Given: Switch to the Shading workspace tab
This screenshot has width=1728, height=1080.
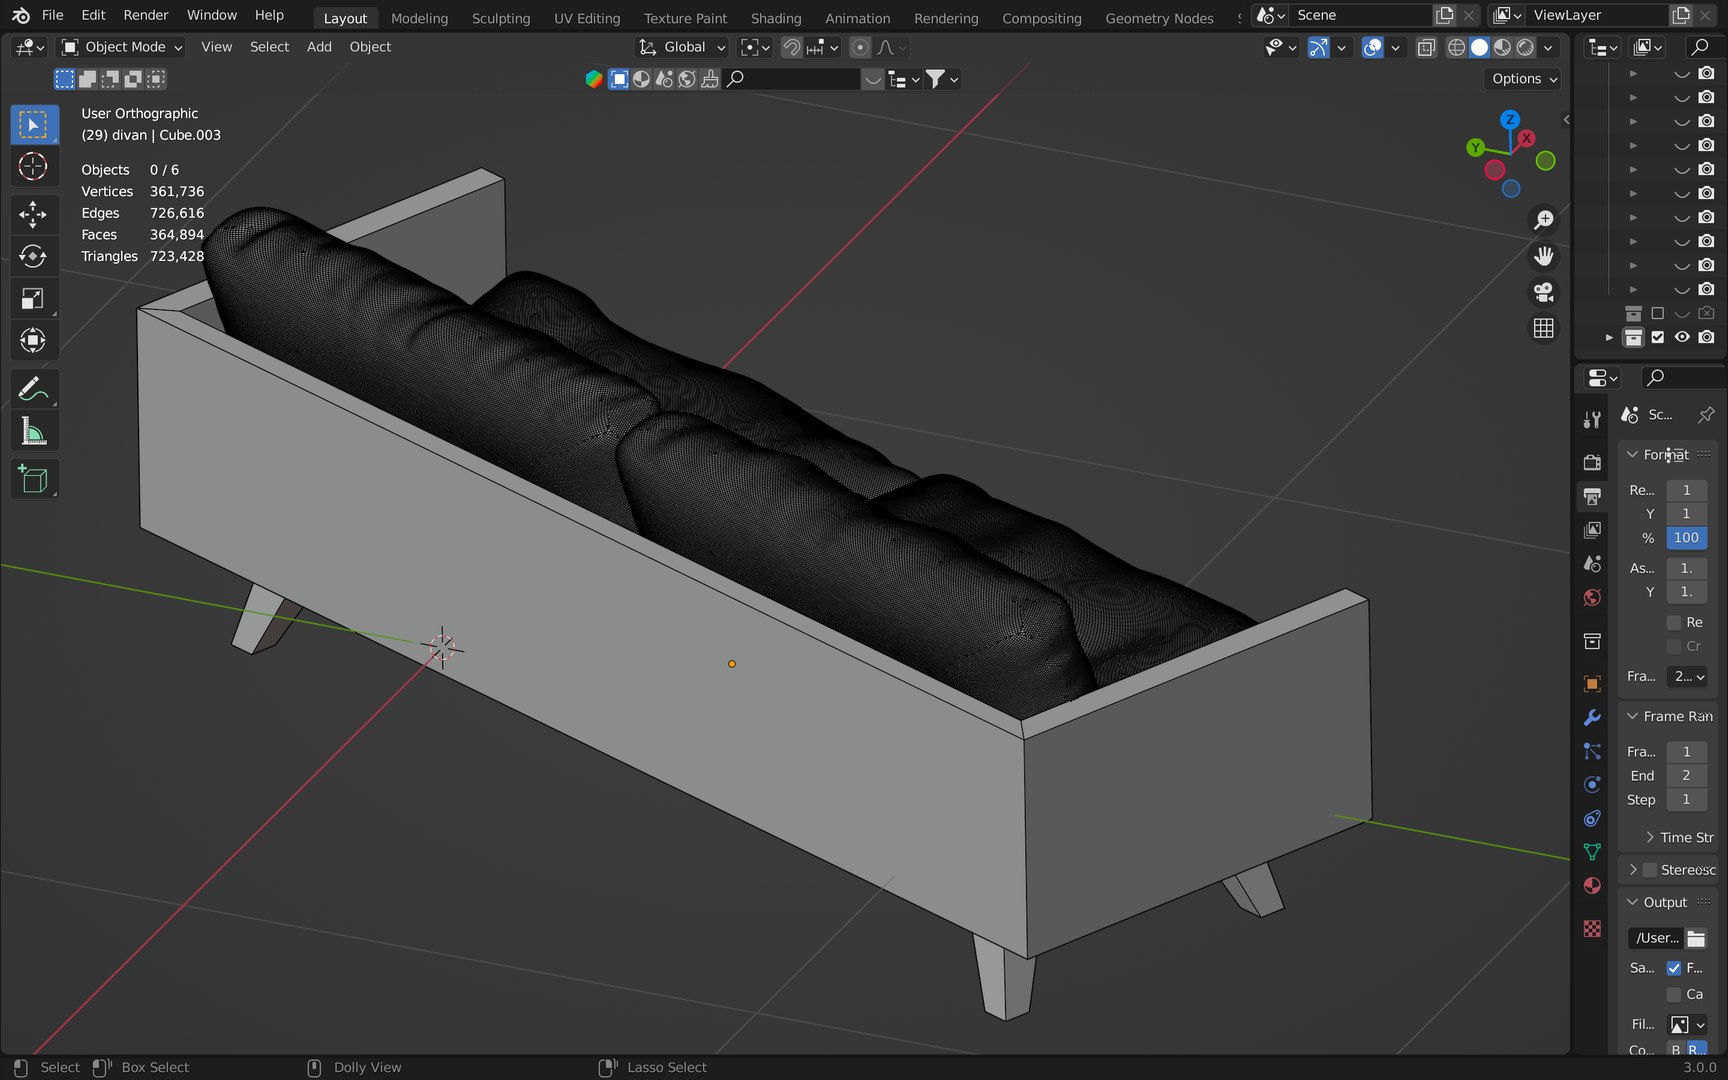Looking at the screenshot, I should (776, 18).
